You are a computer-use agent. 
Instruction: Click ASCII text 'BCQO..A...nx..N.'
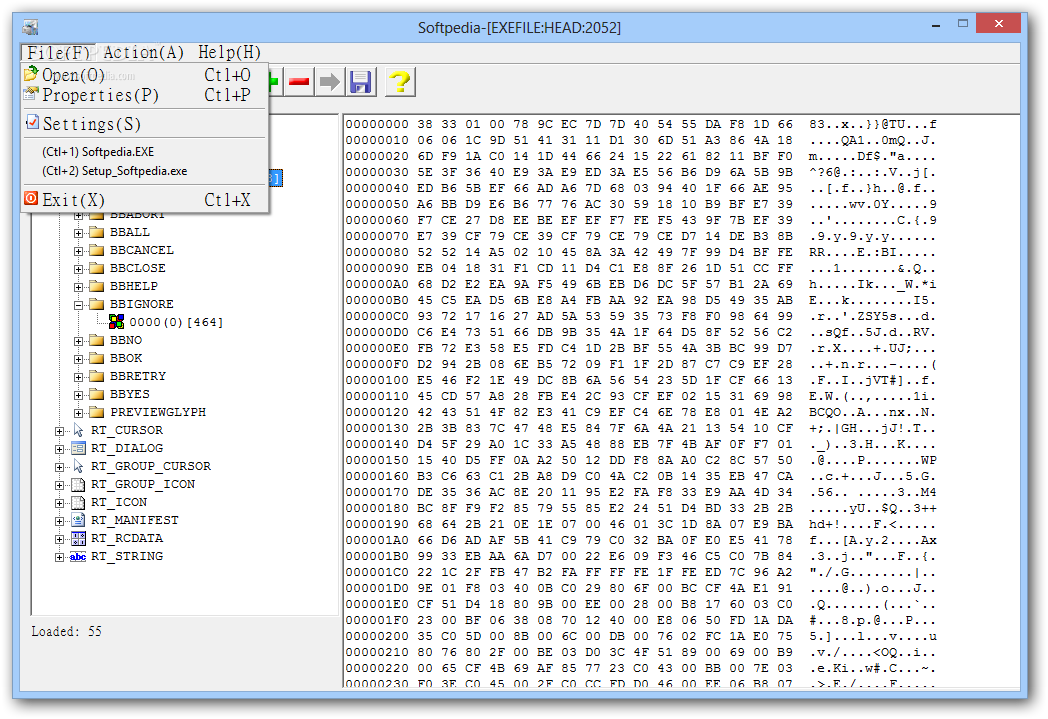pos(873,412)
